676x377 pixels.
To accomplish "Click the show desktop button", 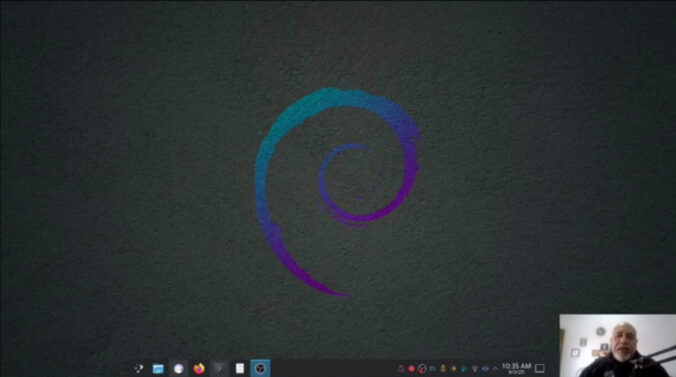I will coord(539,368).
